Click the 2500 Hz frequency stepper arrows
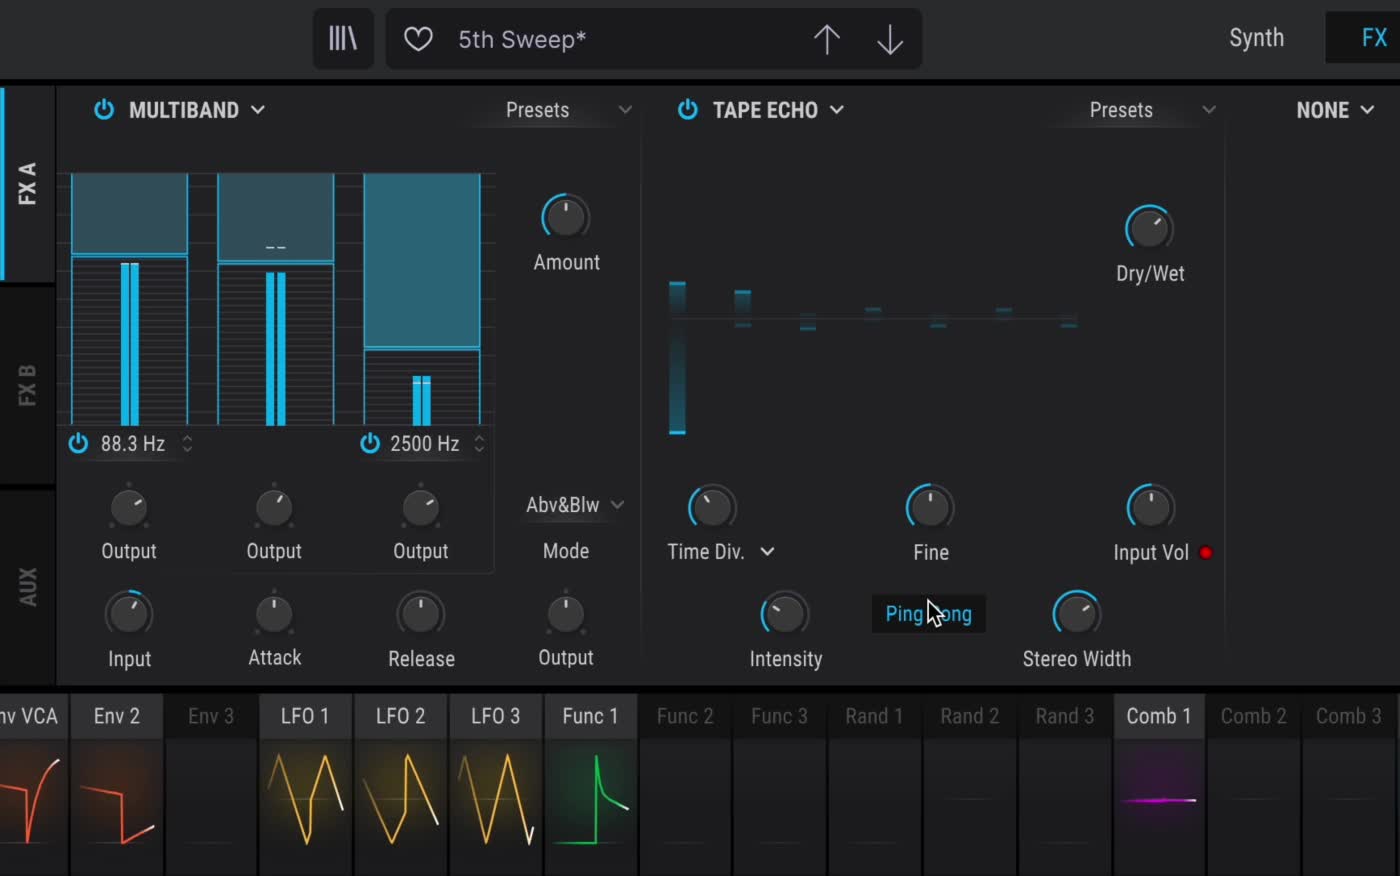 coord(479,443)
